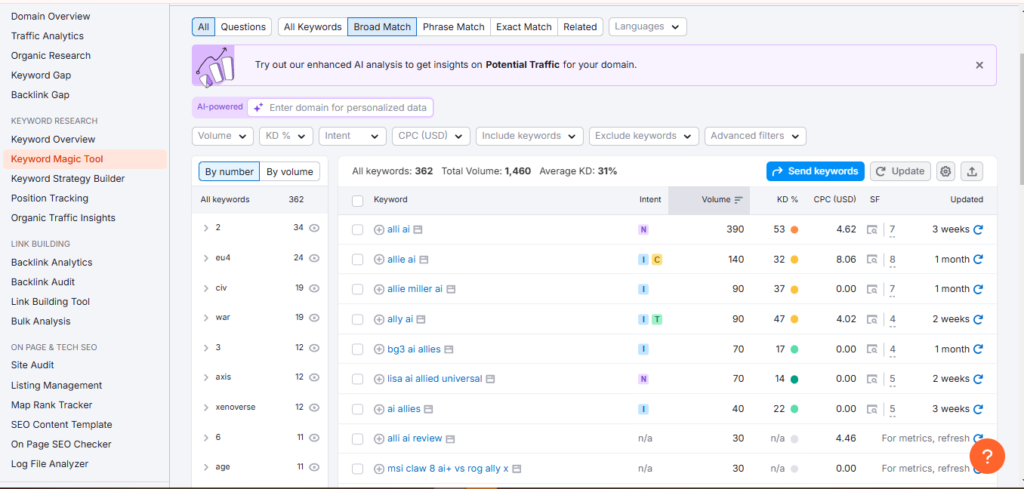
Task: Open SERP view icon next to 'alli ai'
Action: tap(418, 230)
